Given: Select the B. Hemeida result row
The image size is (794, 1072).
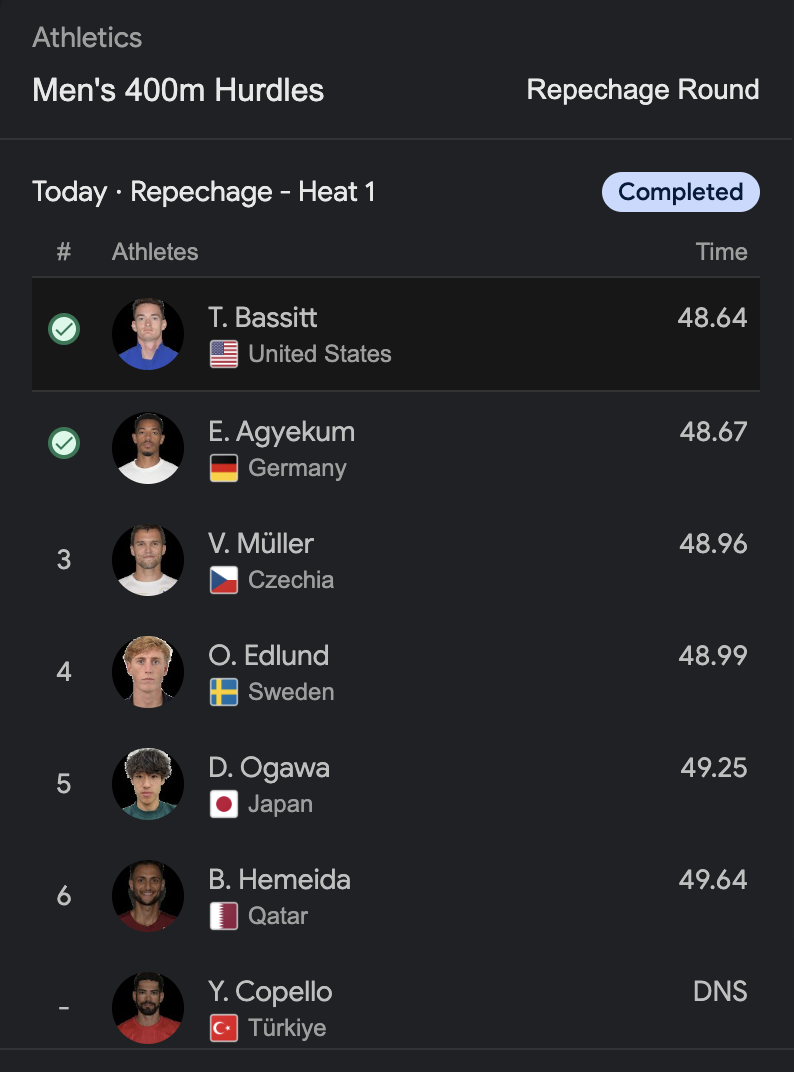Looking at the screenshot, I should point(396,896).
